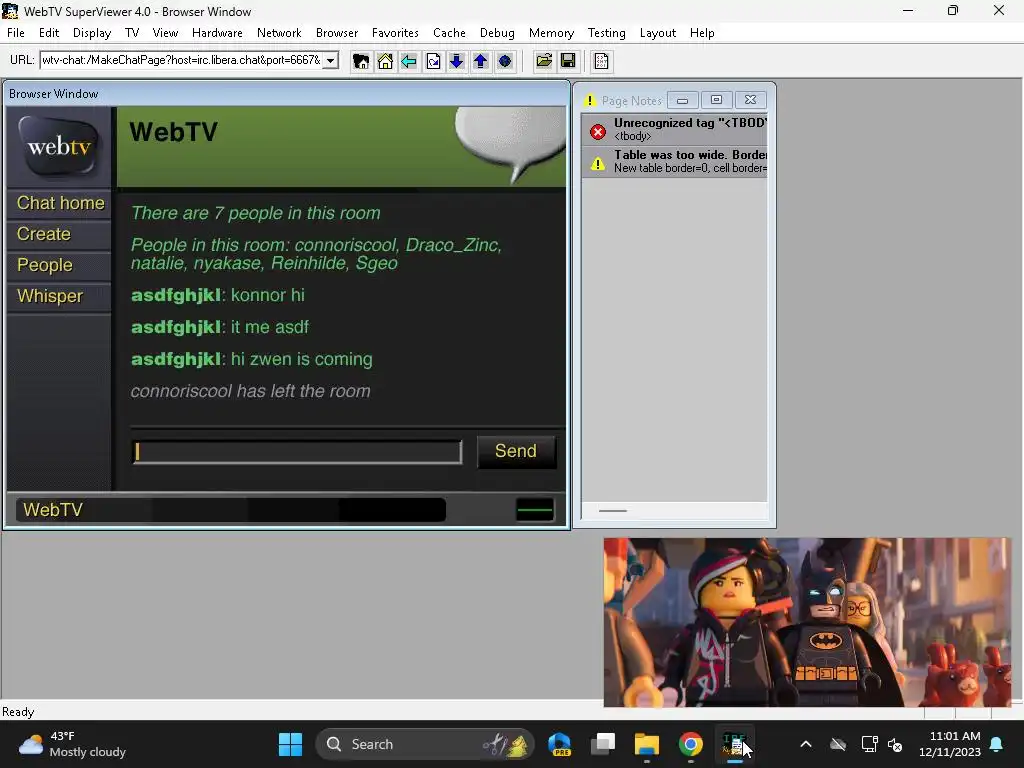Open the Windows Start menu

pos(290,744)
